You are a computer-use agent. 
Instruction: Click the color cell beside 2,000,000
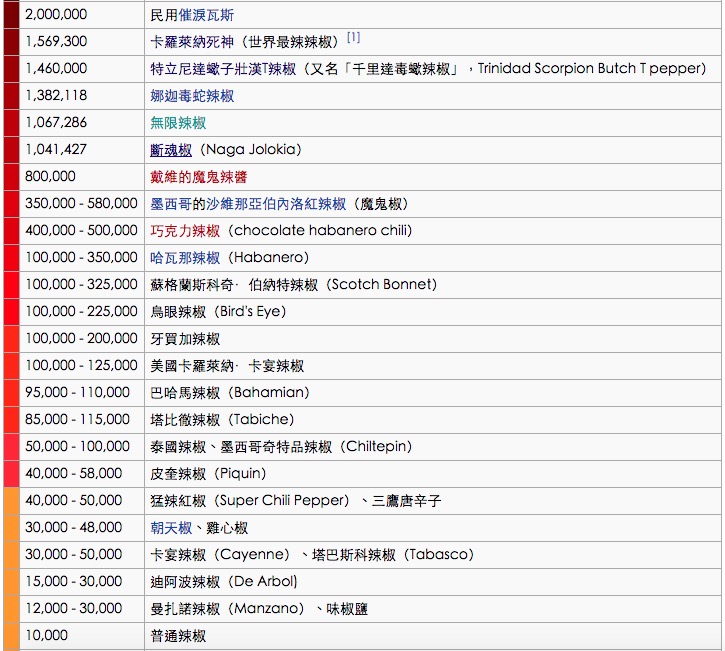coord(10,15)
